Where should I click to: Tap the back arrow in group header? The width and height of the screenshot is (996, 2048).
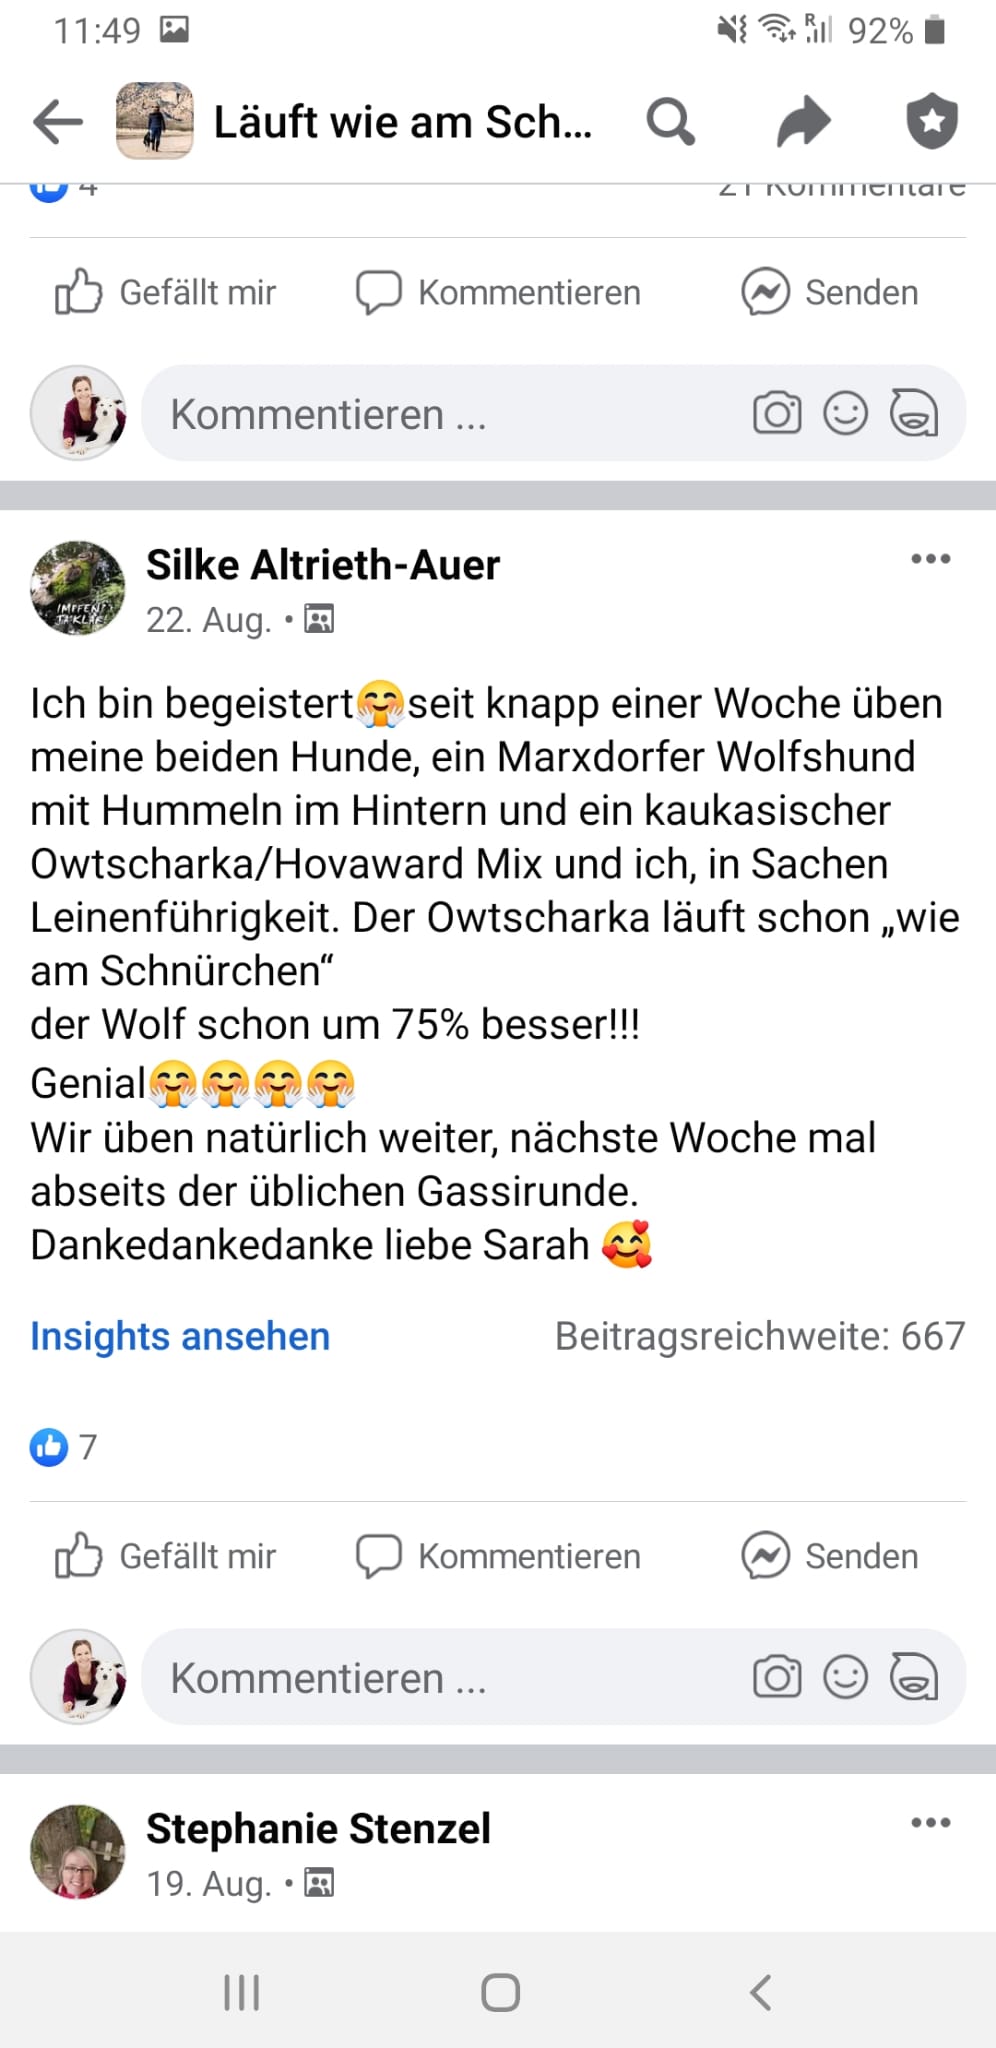click(58, 123)
